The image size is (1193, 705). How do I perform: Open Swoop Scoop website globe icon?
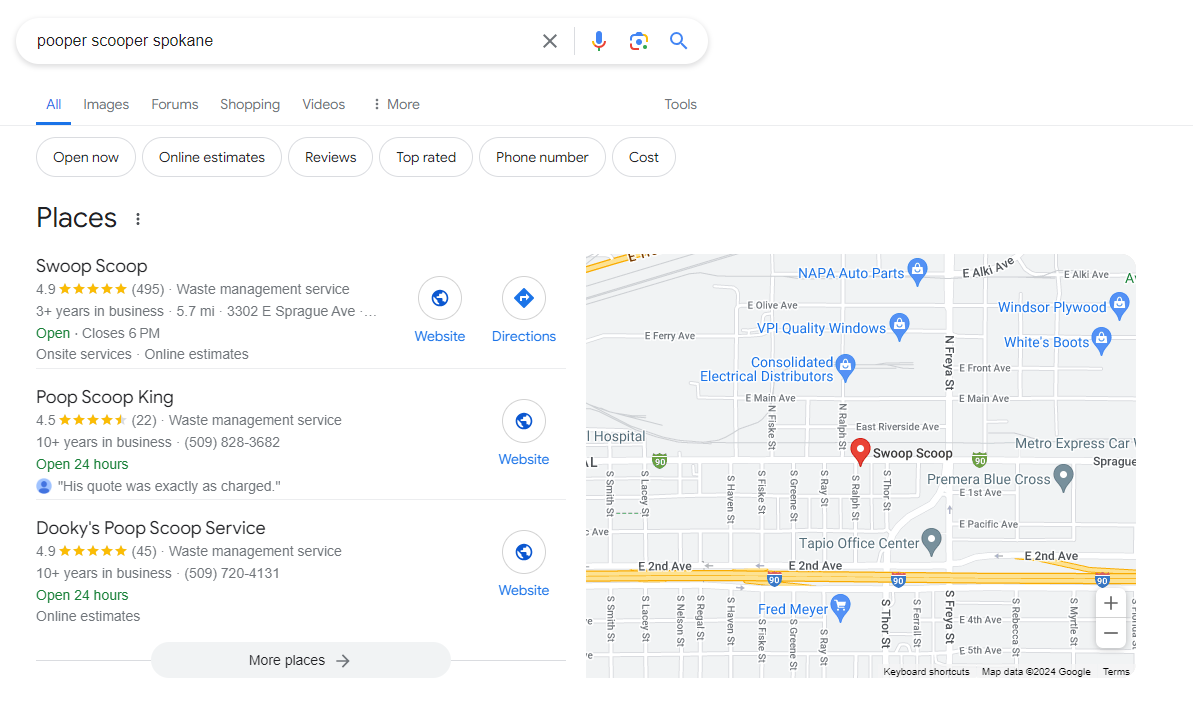(440, 298)
